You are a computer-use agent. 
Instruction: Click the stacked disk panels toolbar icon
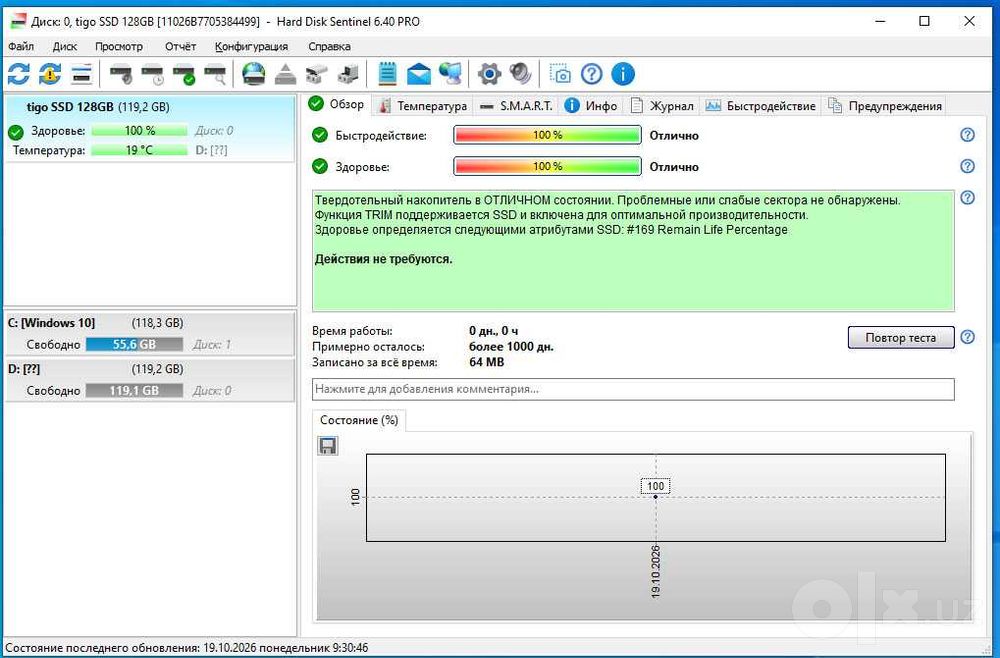coord(82,74)
